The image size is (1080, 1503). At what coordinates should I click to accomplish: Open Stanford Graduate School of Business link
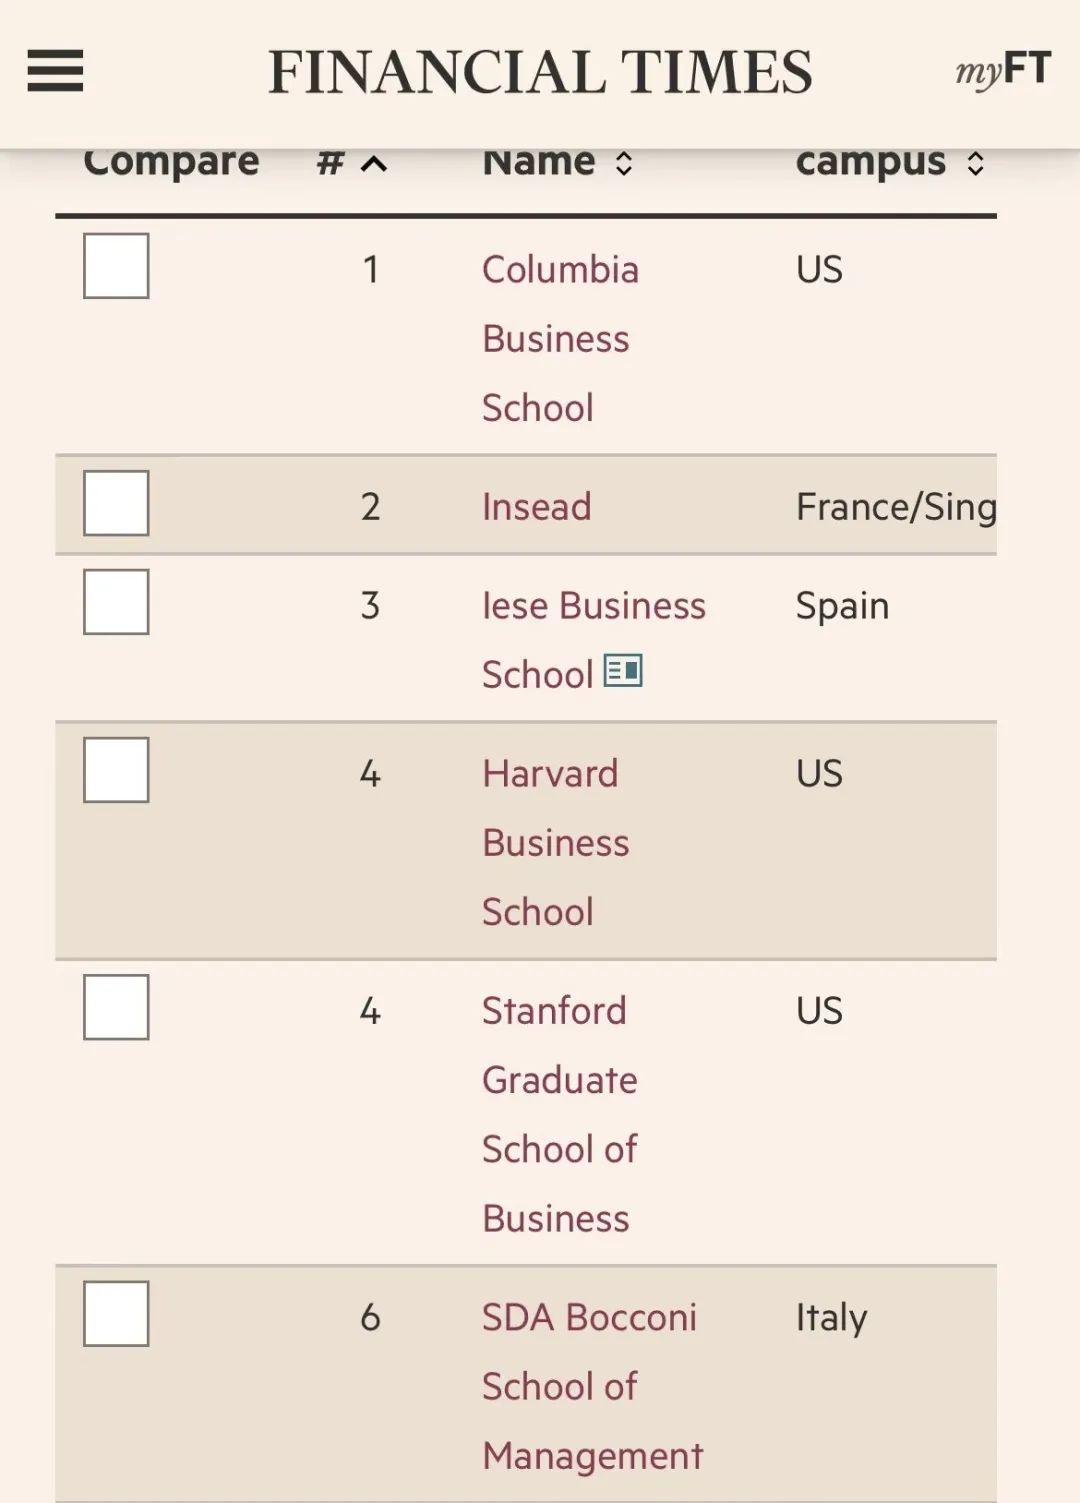pyautogui.click(x=560, y=1114)
